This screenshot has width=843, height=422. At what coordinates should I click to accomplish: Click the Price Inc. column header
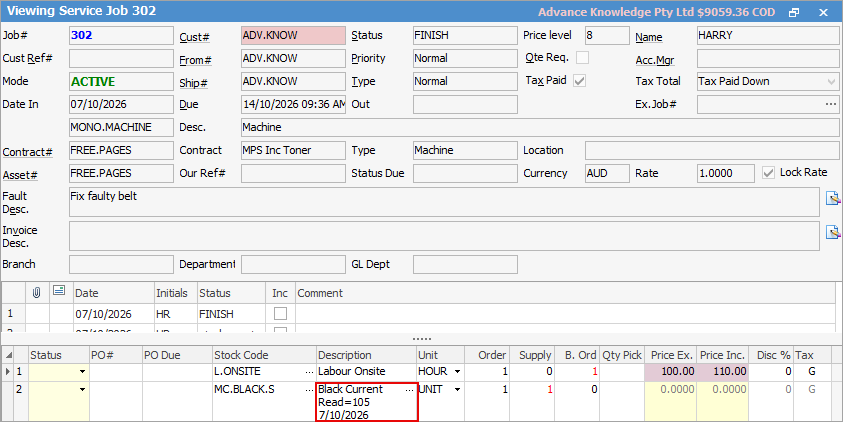point(723,355)
